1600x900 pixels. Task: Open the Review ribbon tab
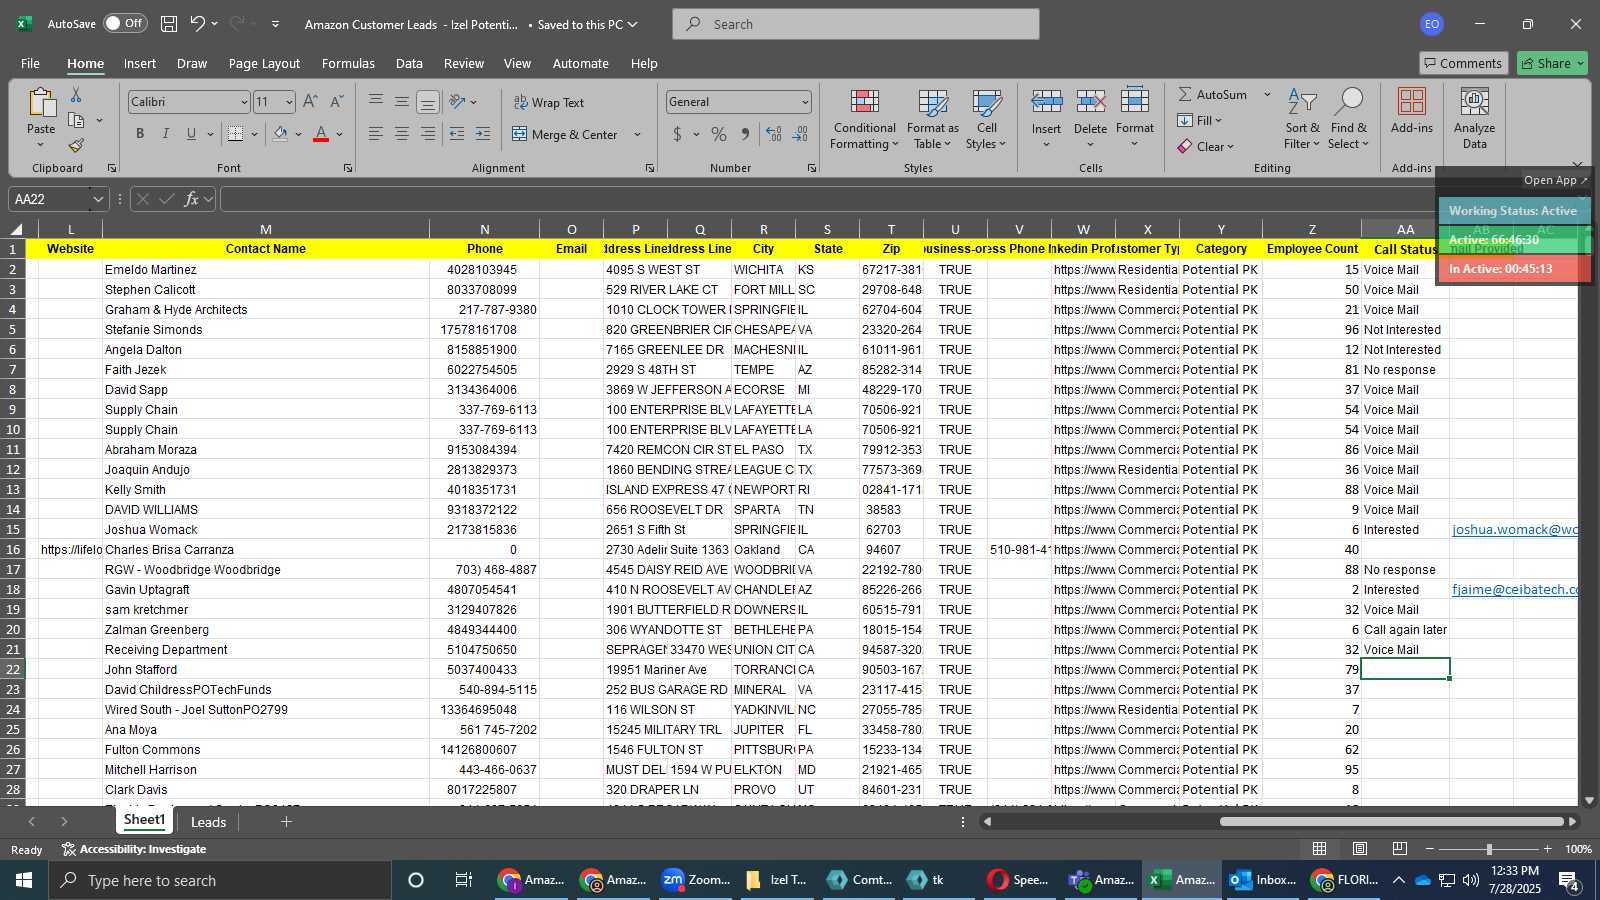click(464, 63)
